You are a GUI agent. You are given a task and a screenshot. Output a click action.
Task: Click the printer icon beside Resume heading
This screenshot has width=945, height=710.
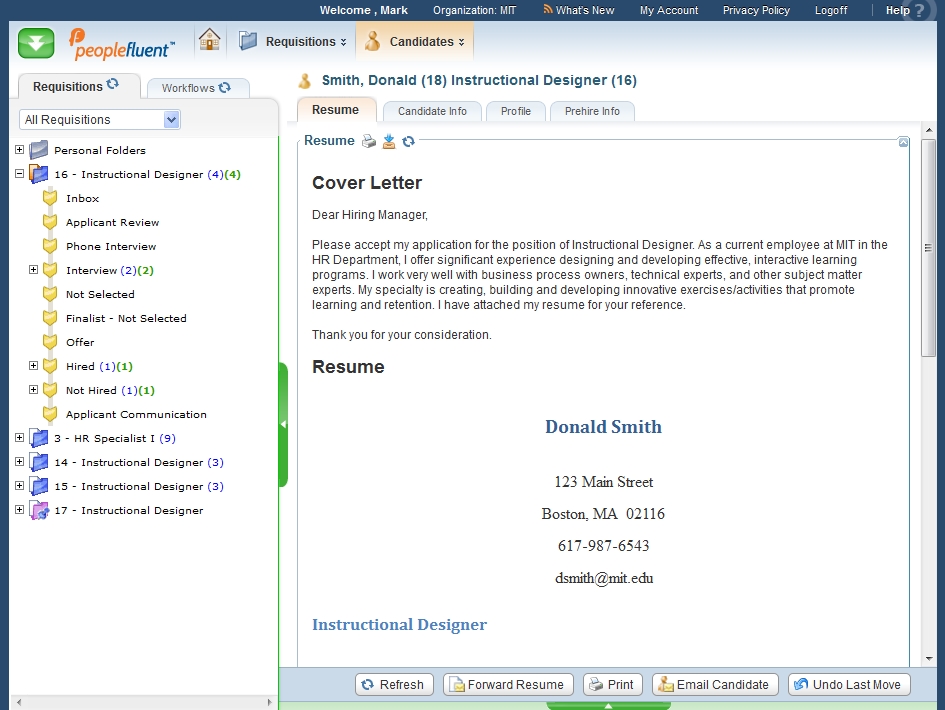pyautogui.click(x=369, y=141)
